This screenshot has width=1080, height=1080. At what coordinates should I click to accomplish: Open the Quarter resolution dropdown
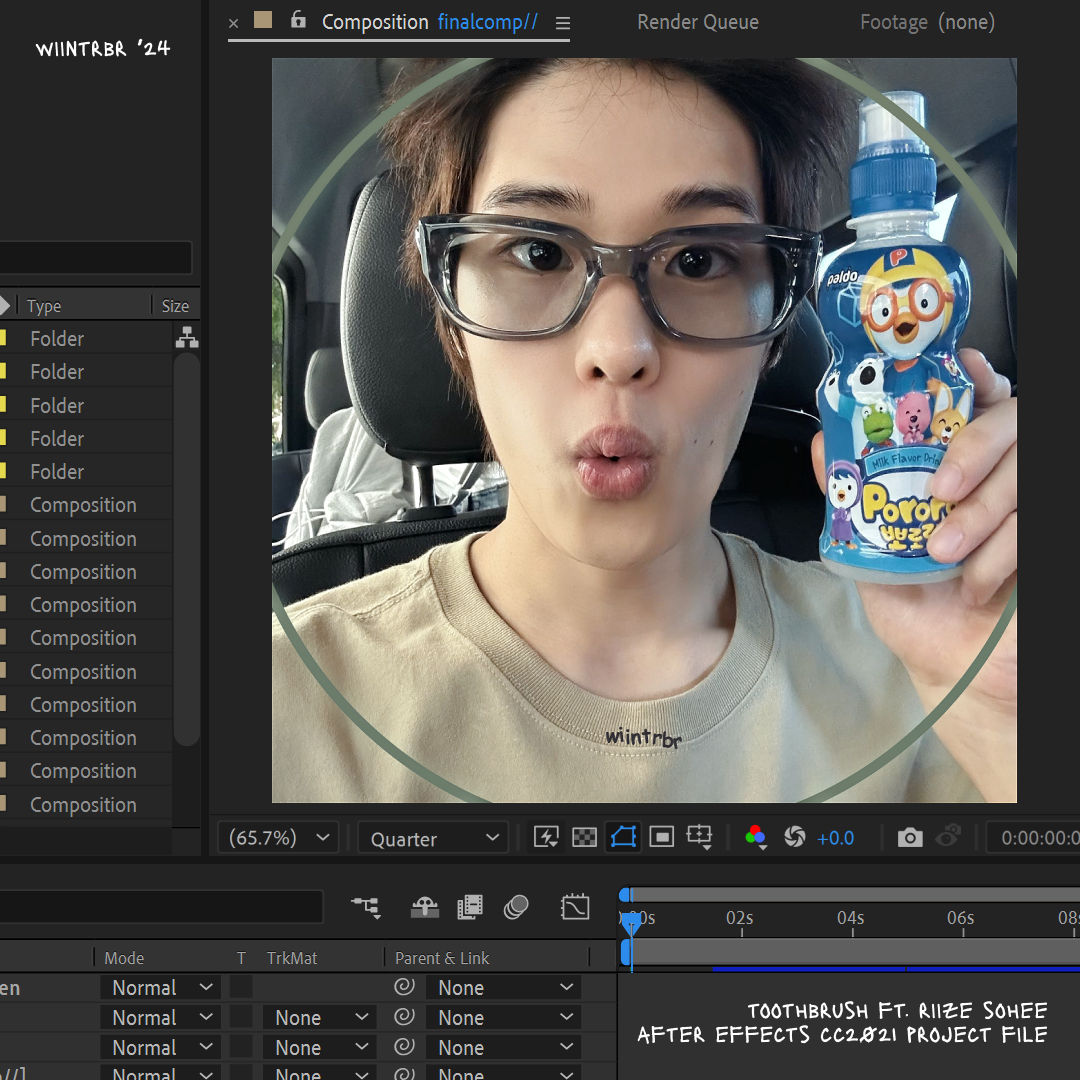tap(434, 838)
